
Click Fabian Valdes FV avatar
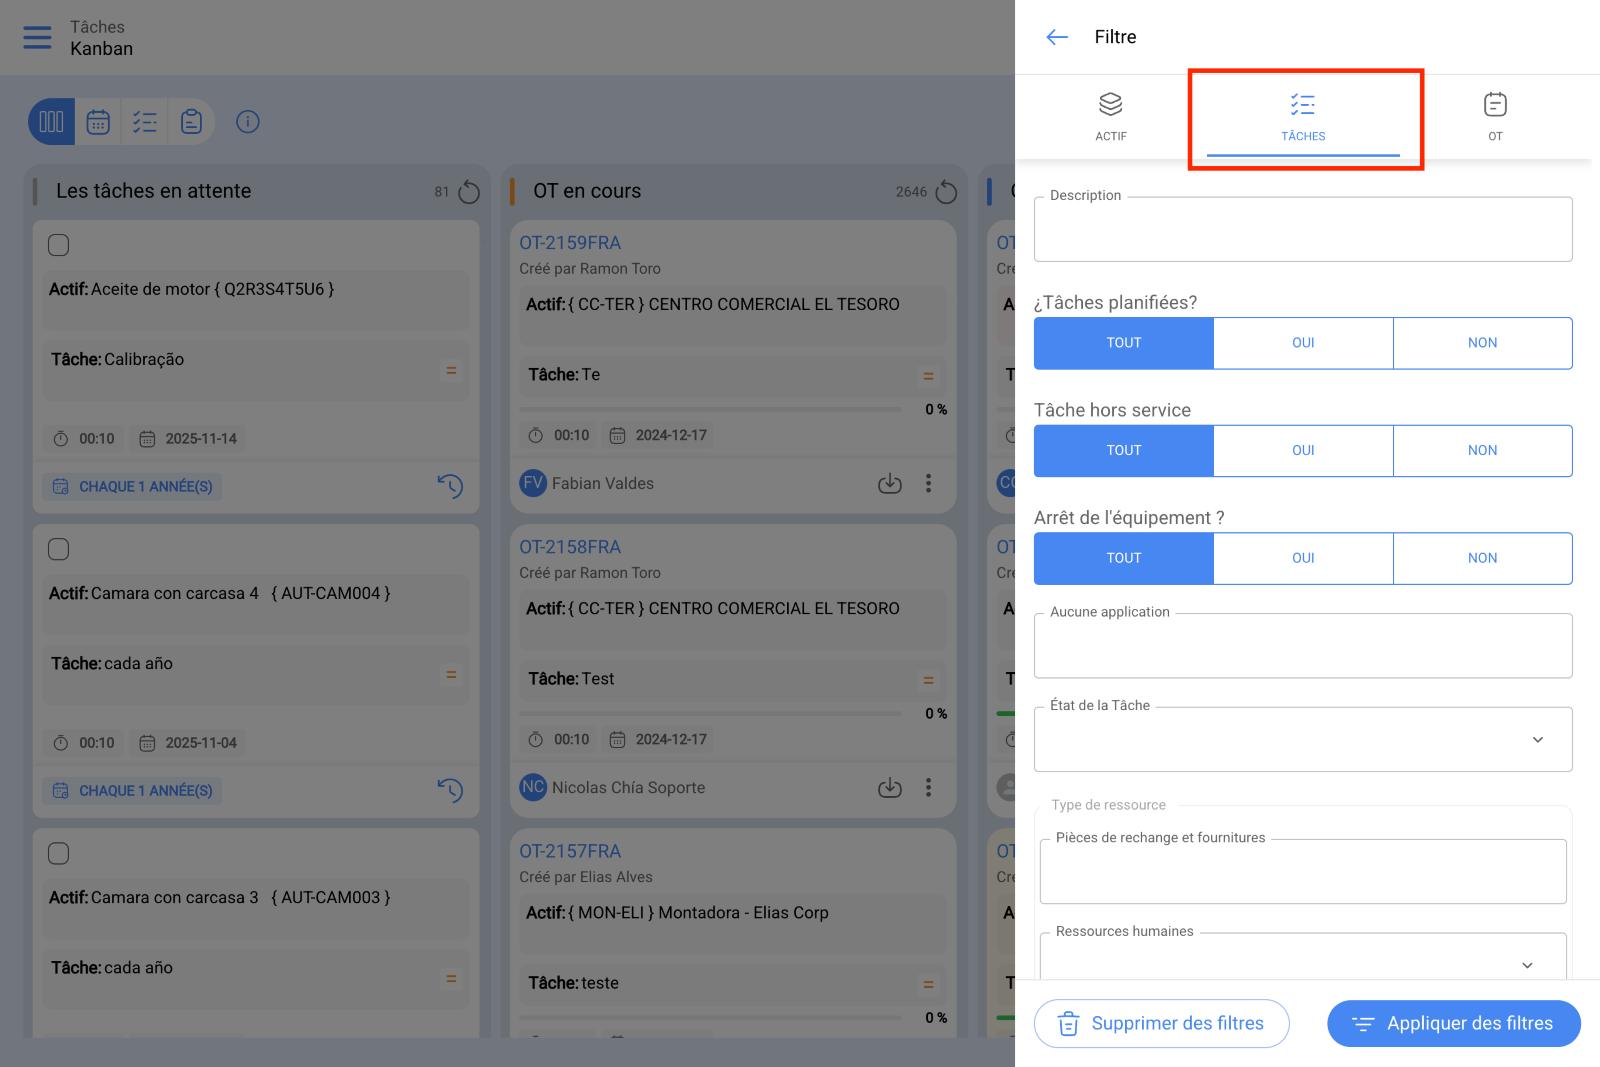click(x=533, y=483)
